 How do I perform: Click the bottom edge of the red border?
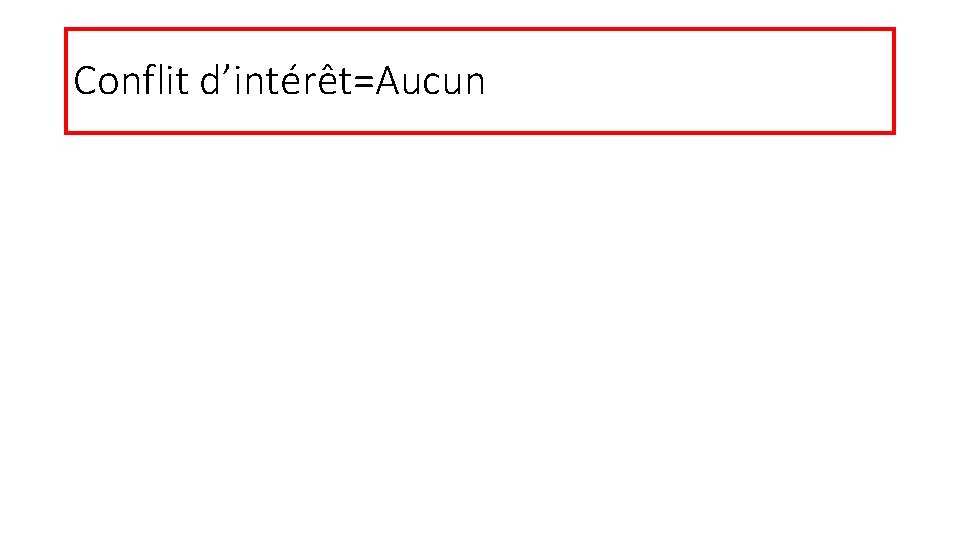[x=480, y=132]
